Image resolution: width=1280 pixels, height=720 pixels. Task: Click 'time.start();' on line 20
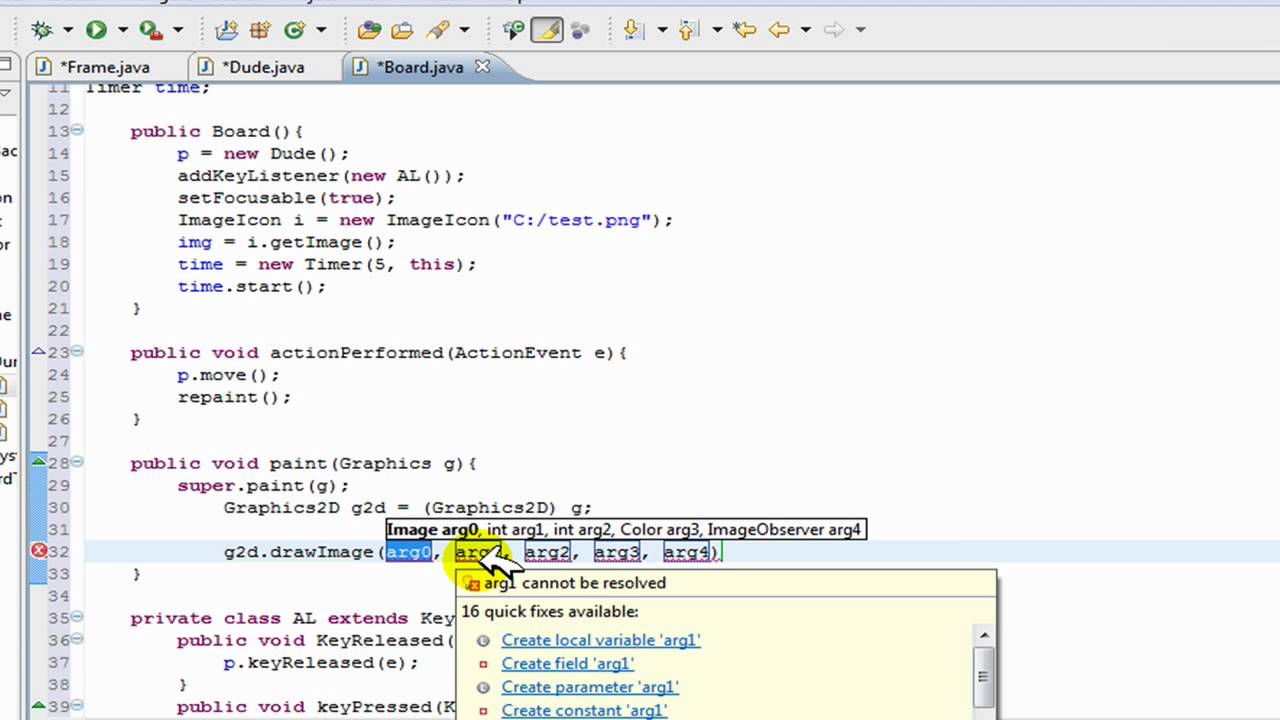(252, 287)
